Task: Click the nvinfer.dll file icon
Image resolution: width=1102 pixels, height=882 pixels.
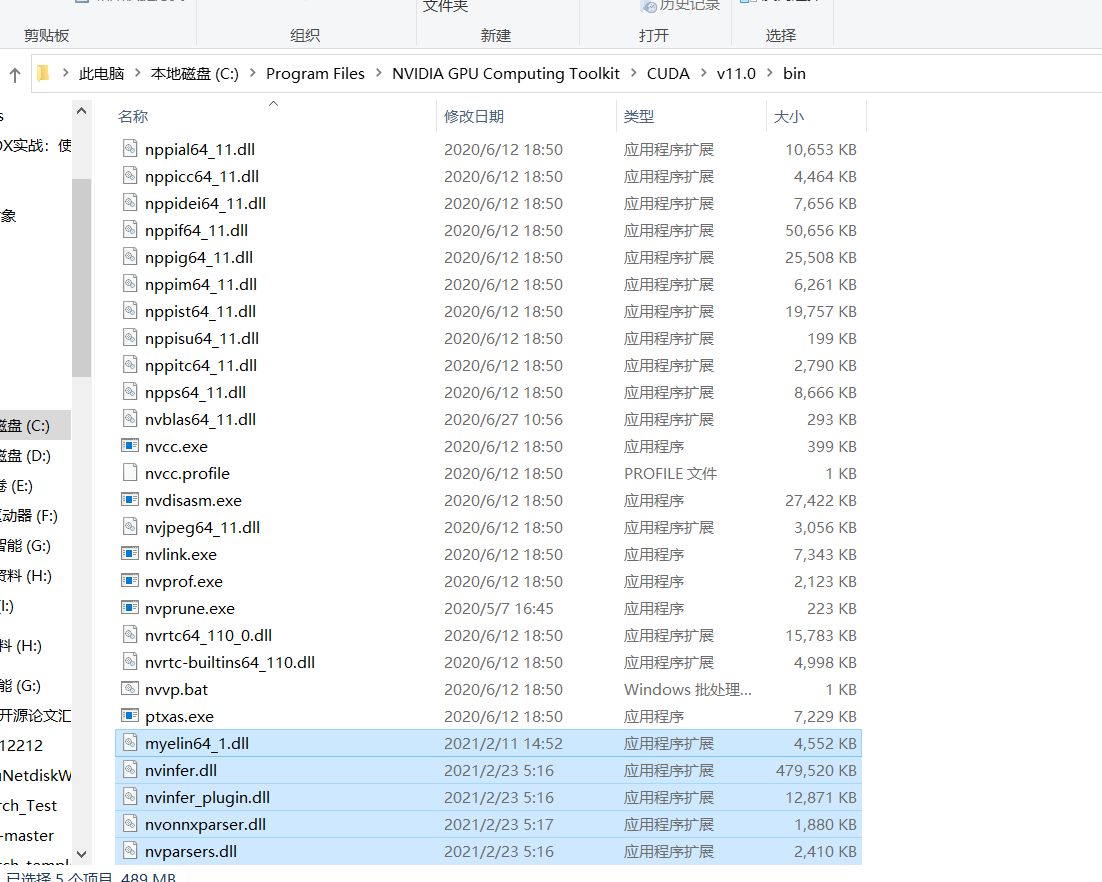Action: point(130,770)
